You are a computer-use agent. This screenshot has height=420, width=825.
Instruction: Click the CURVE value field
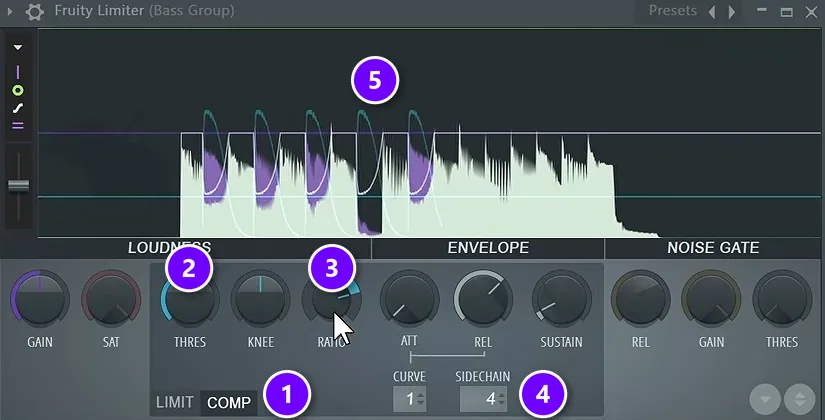(x=409, y=399)
